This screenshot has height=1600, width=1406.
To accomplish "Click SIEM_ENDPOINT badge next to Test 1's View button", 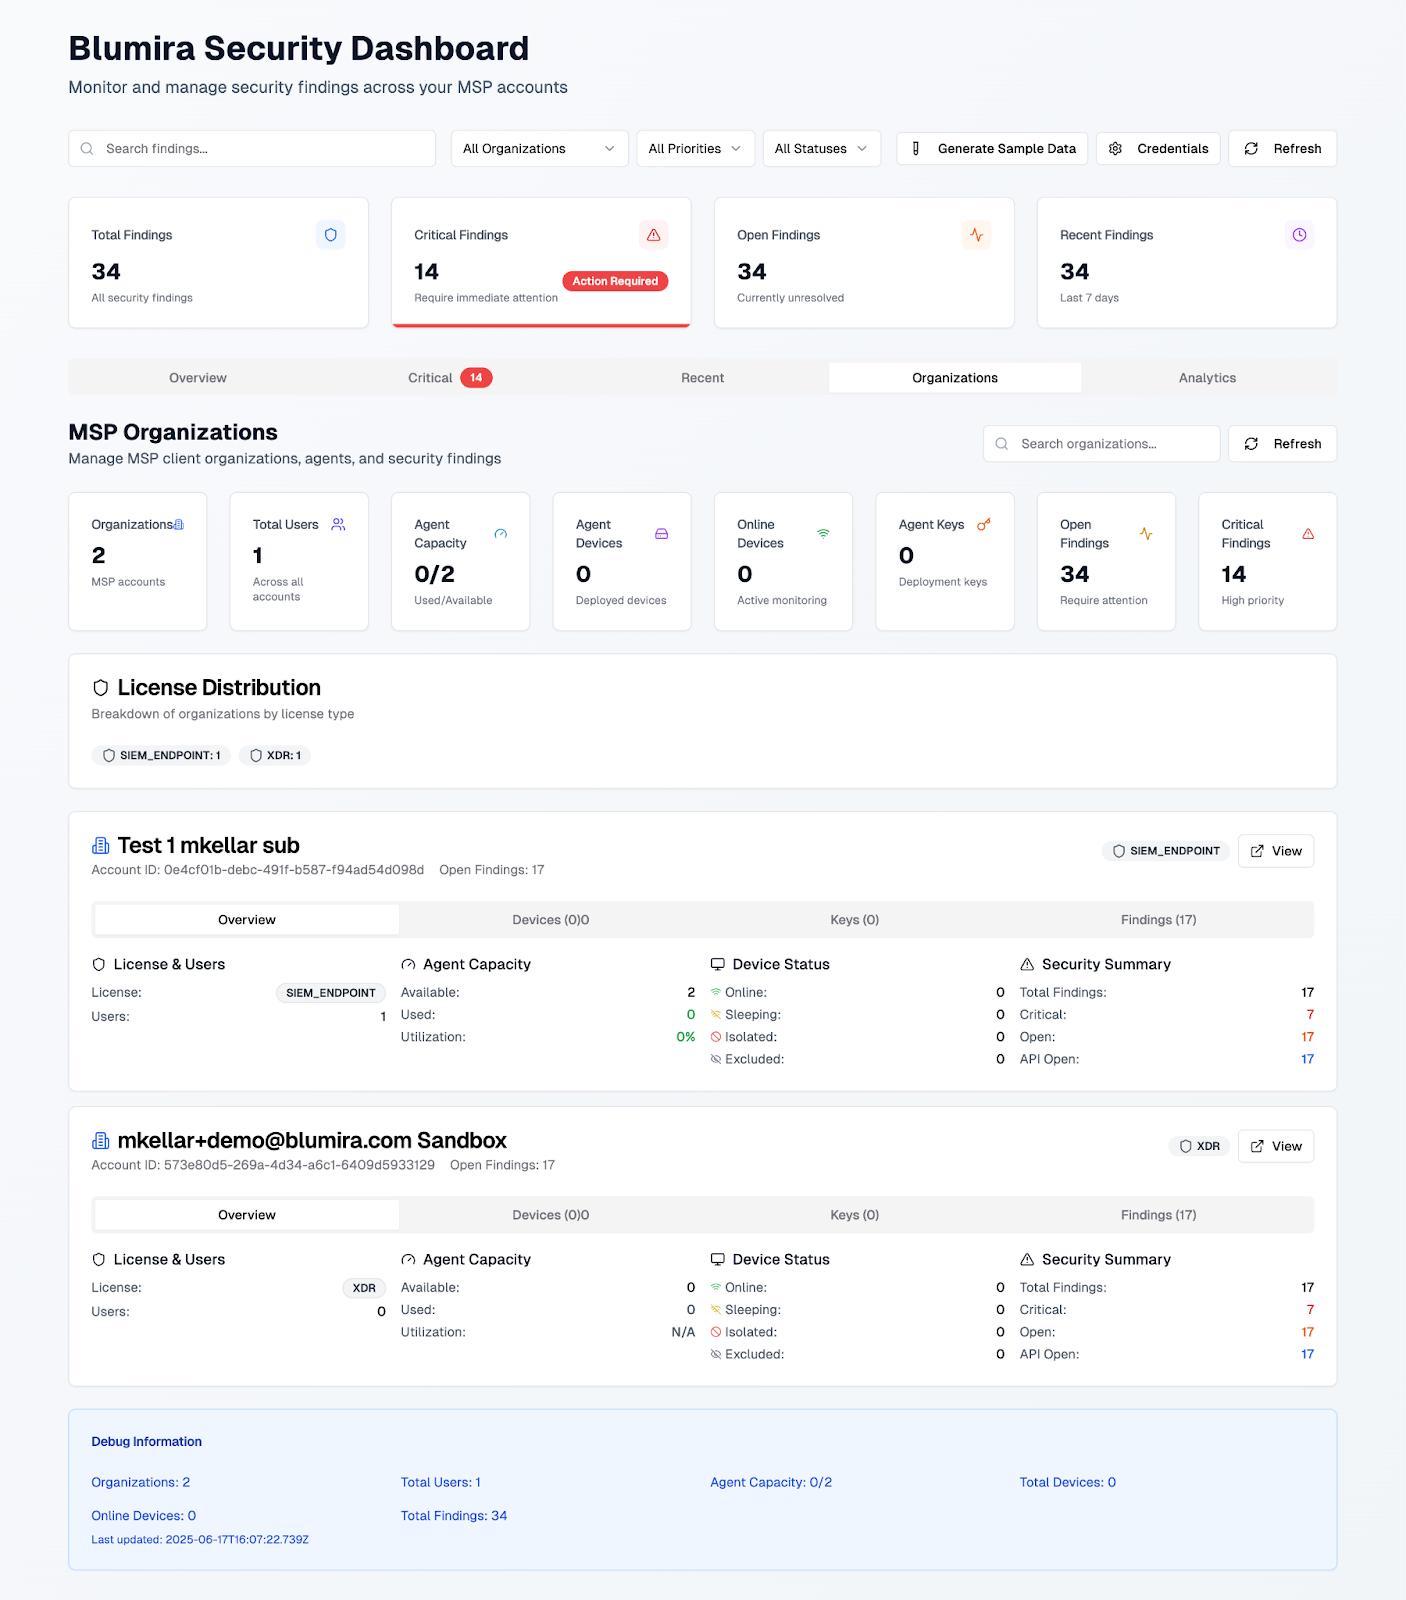I will (1166, 851).
